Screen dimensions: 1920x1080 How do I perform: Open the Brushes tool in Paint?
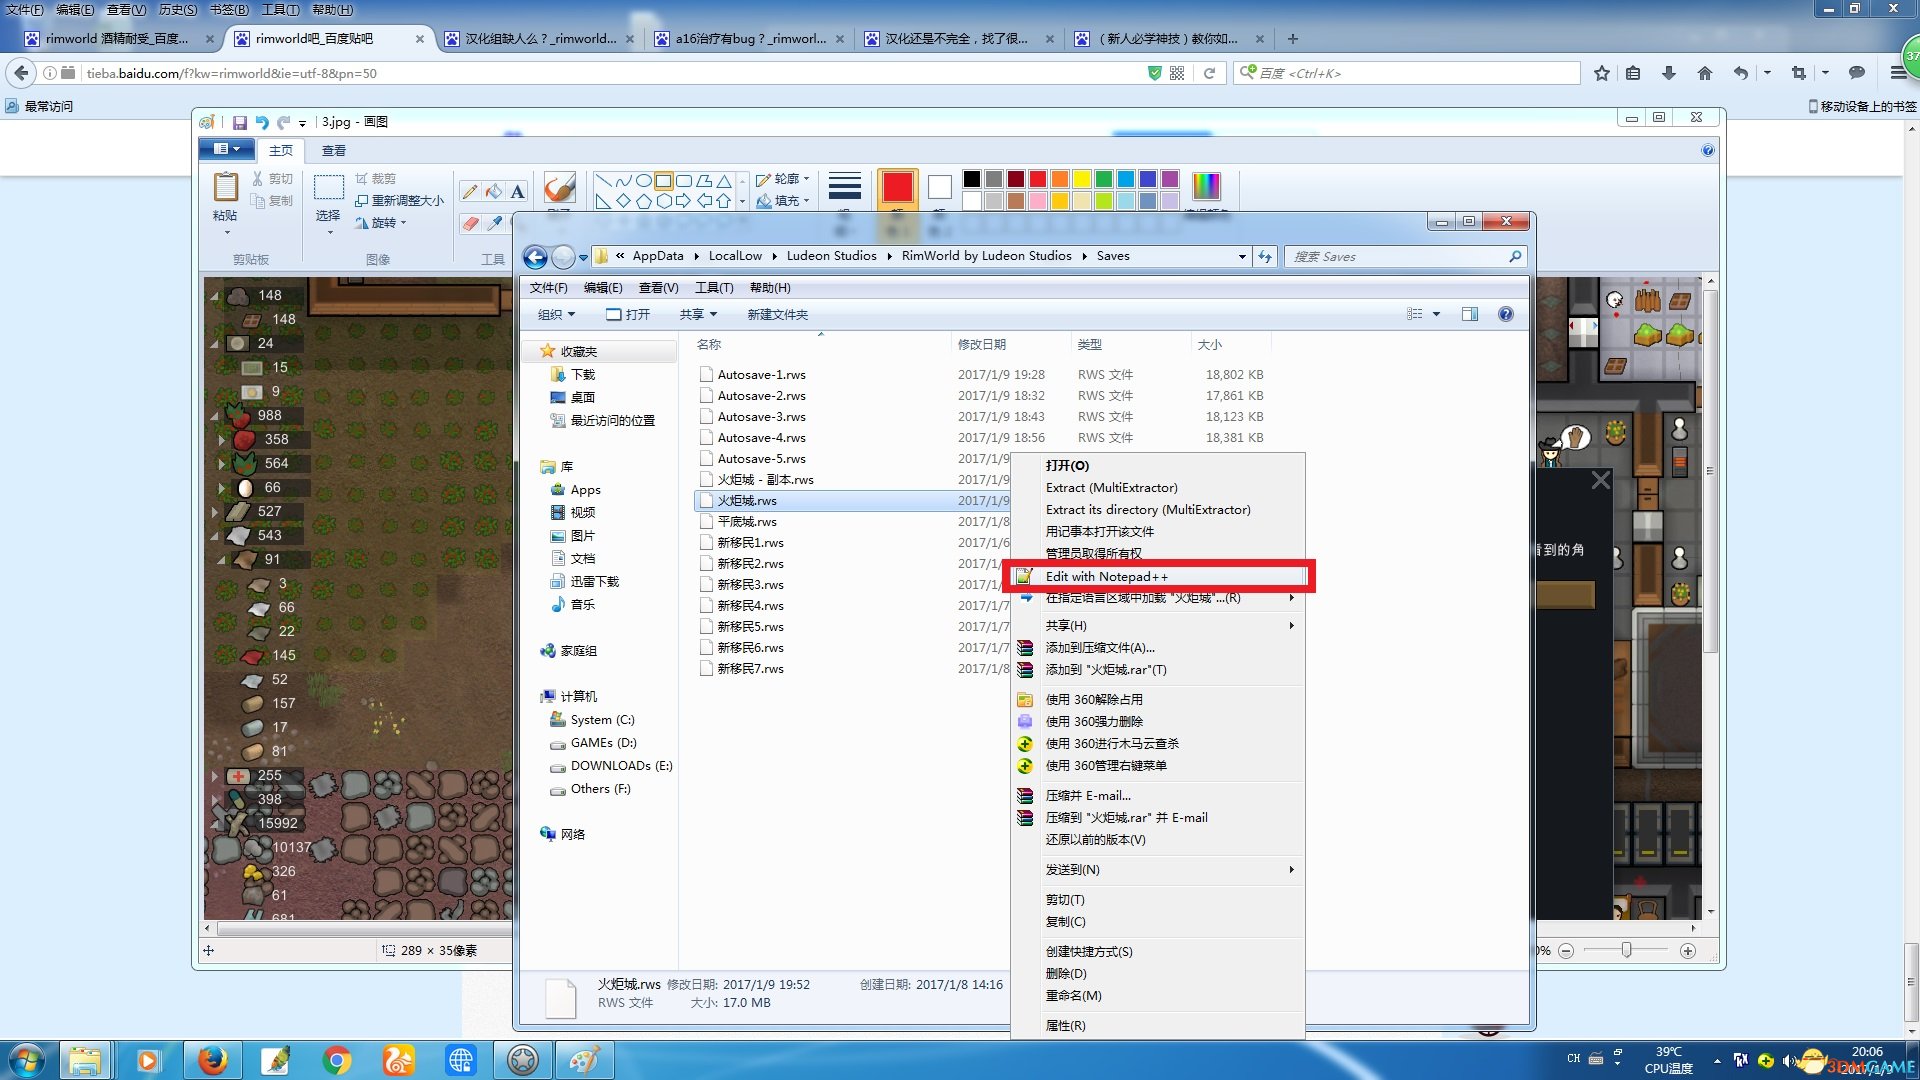click(x=559, y=188)
